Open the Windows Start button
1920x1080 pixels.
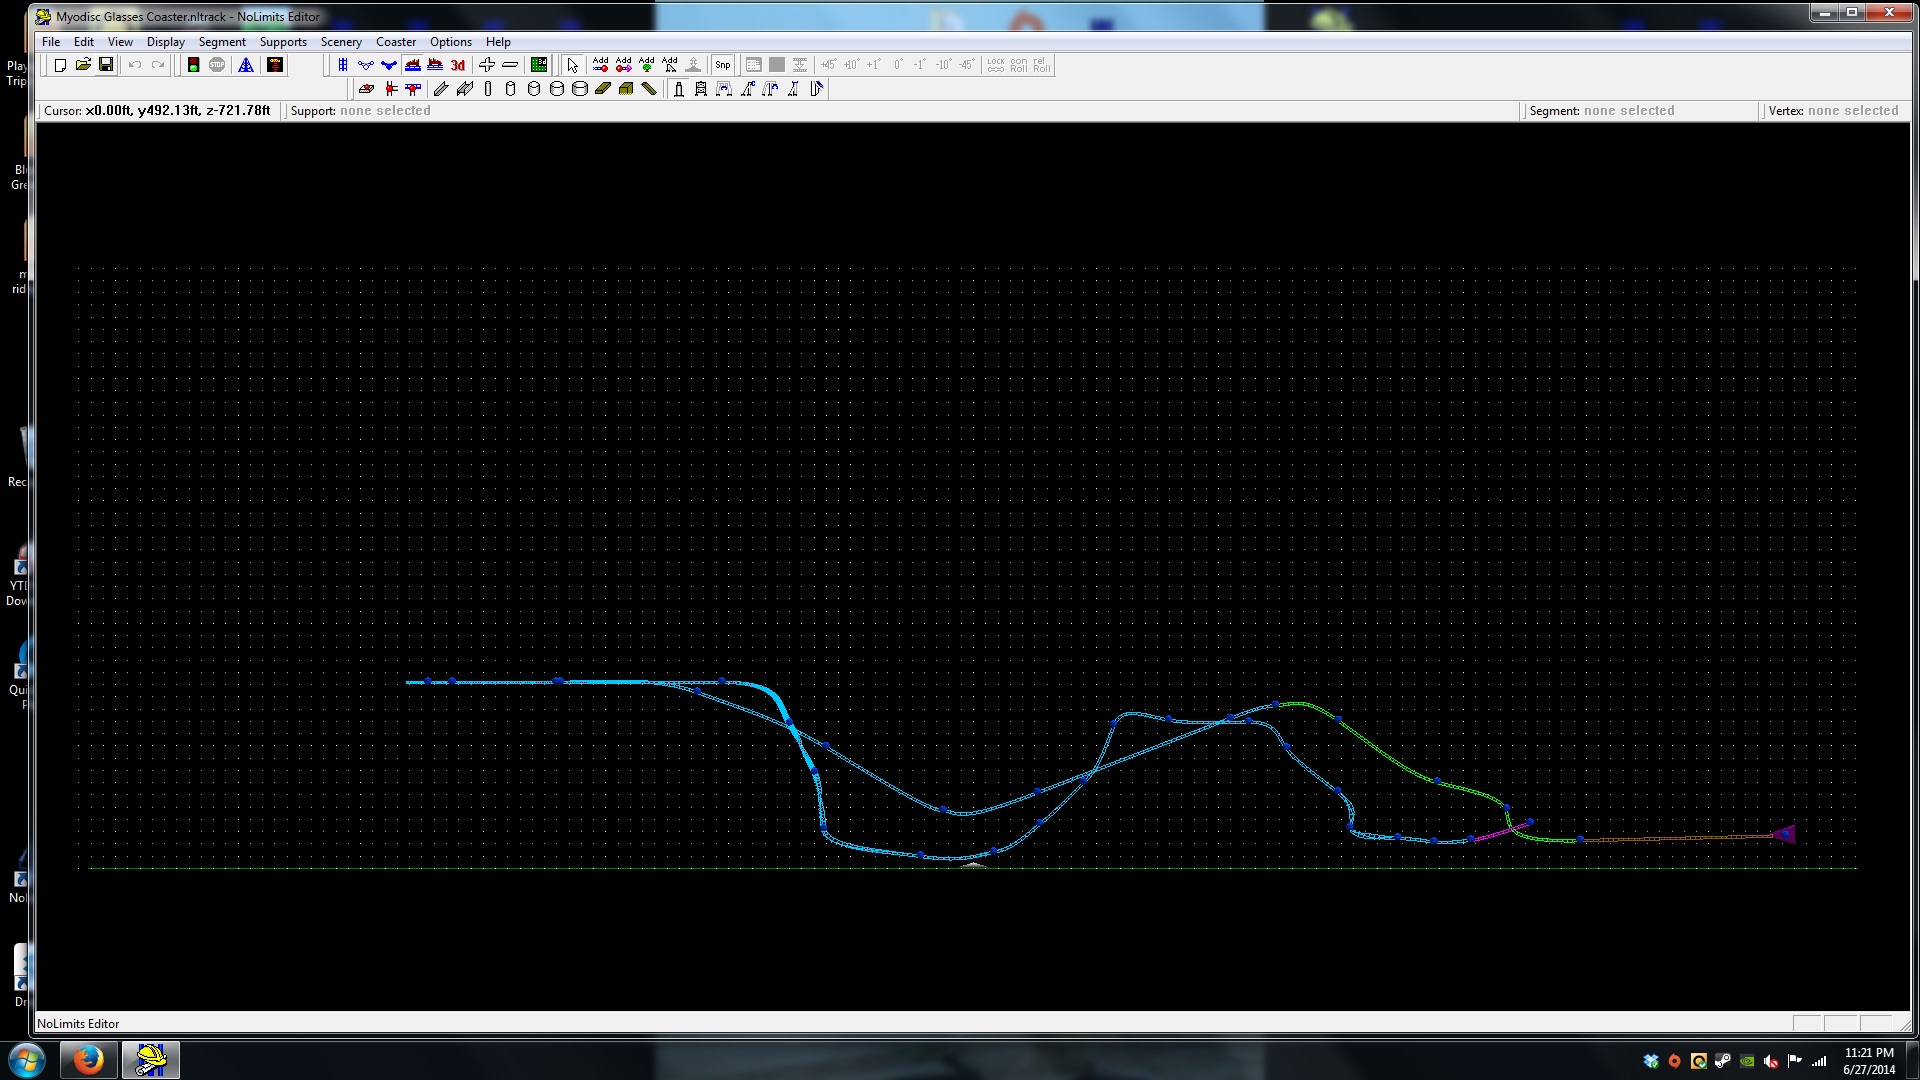click(26, 1059)
